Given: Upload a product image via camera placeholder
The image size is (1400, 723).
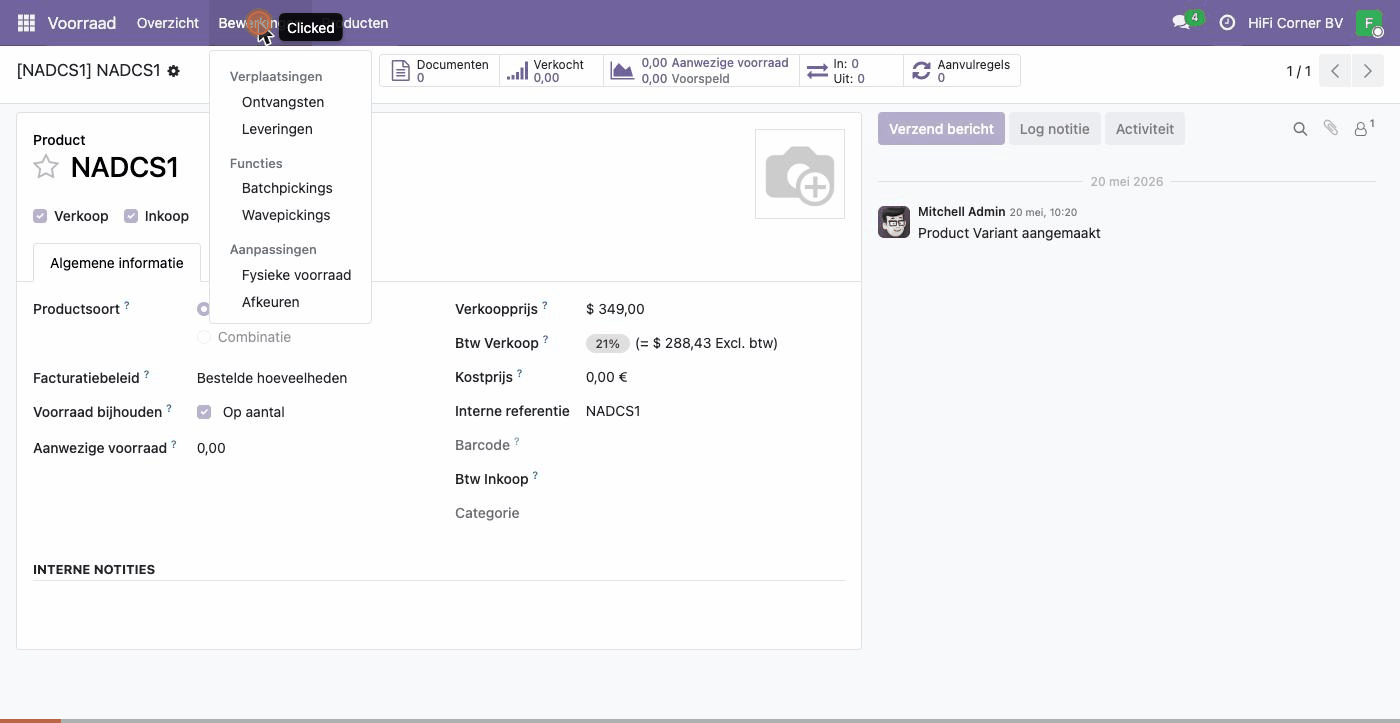Looking at the screenshot, I should (x=800, y=174).
